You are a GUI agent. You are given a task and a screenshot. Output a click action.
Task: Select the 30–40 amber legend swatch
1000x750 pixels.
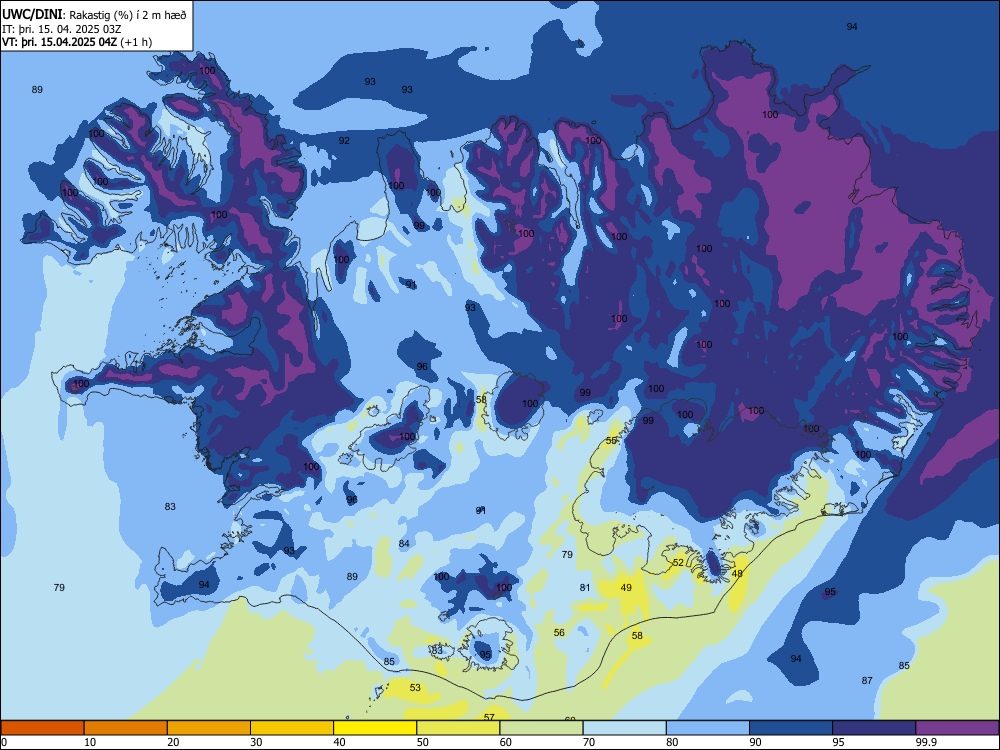[292, 728]
